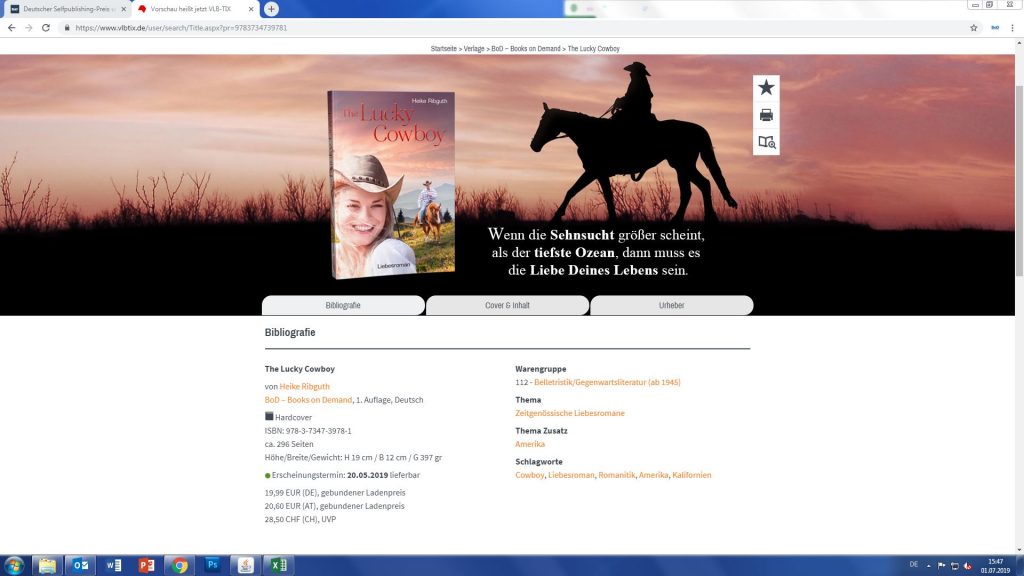The height and width of the screenshot is (576, 1024).
Task: Click the '28,50 CHF (CH), UVP' line
Action: tap(300, 519)
